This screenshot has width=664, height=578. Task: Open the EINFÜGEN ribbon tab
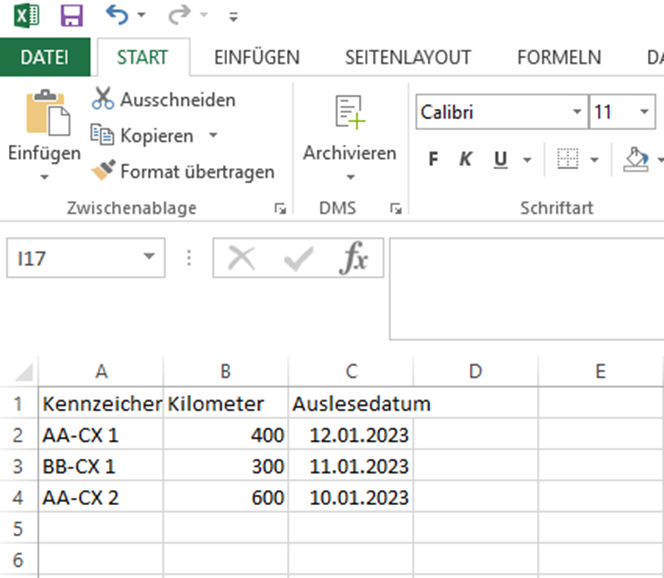coord(256,58)
